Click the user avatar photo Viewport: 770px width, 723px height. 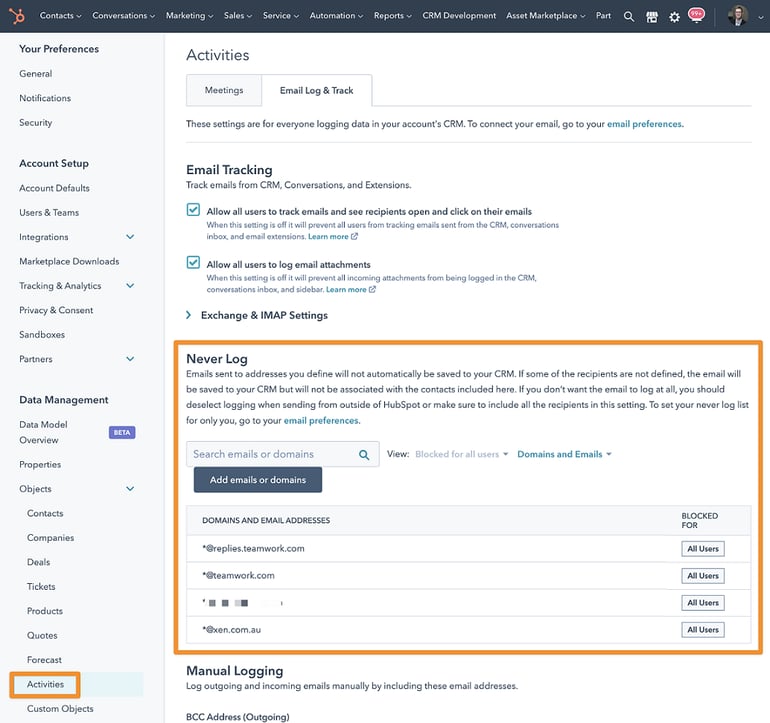738,16
